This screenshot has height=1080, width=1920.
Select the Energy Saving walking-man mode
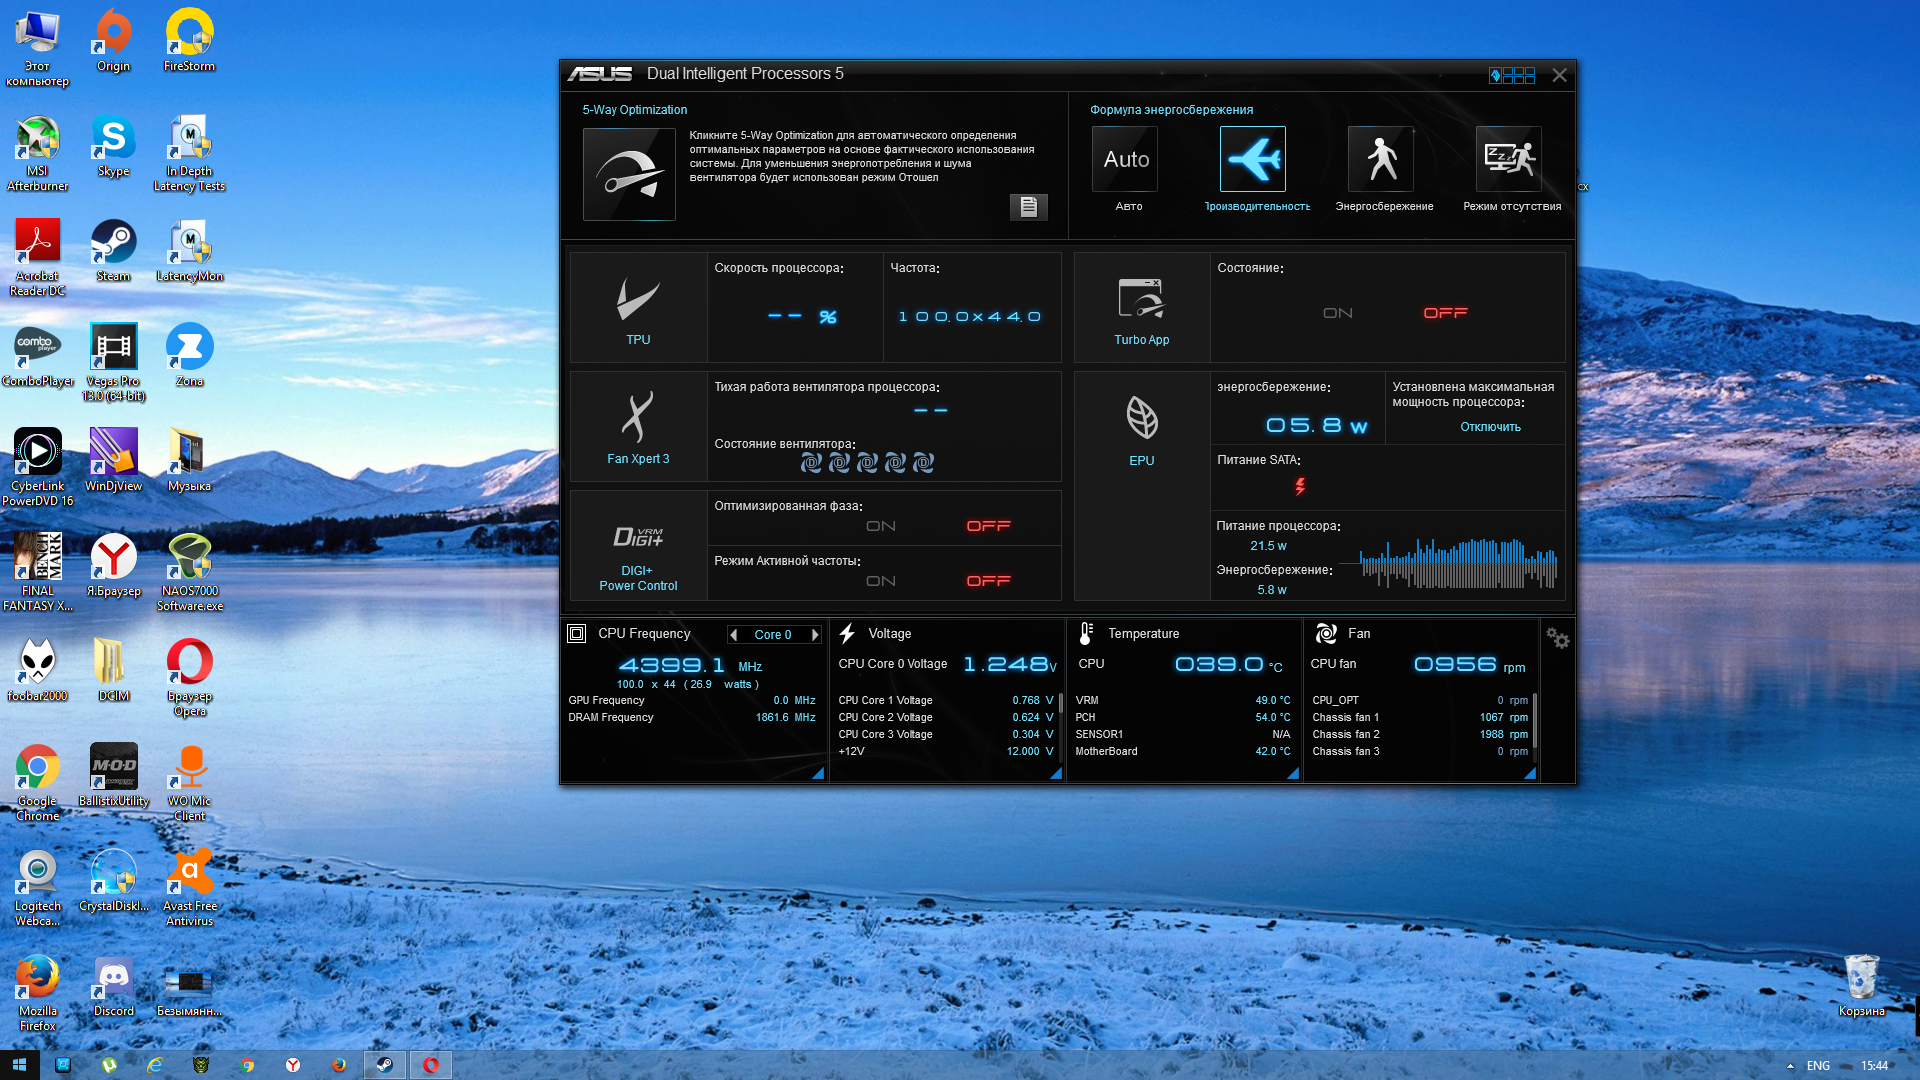pos(1381,159)
